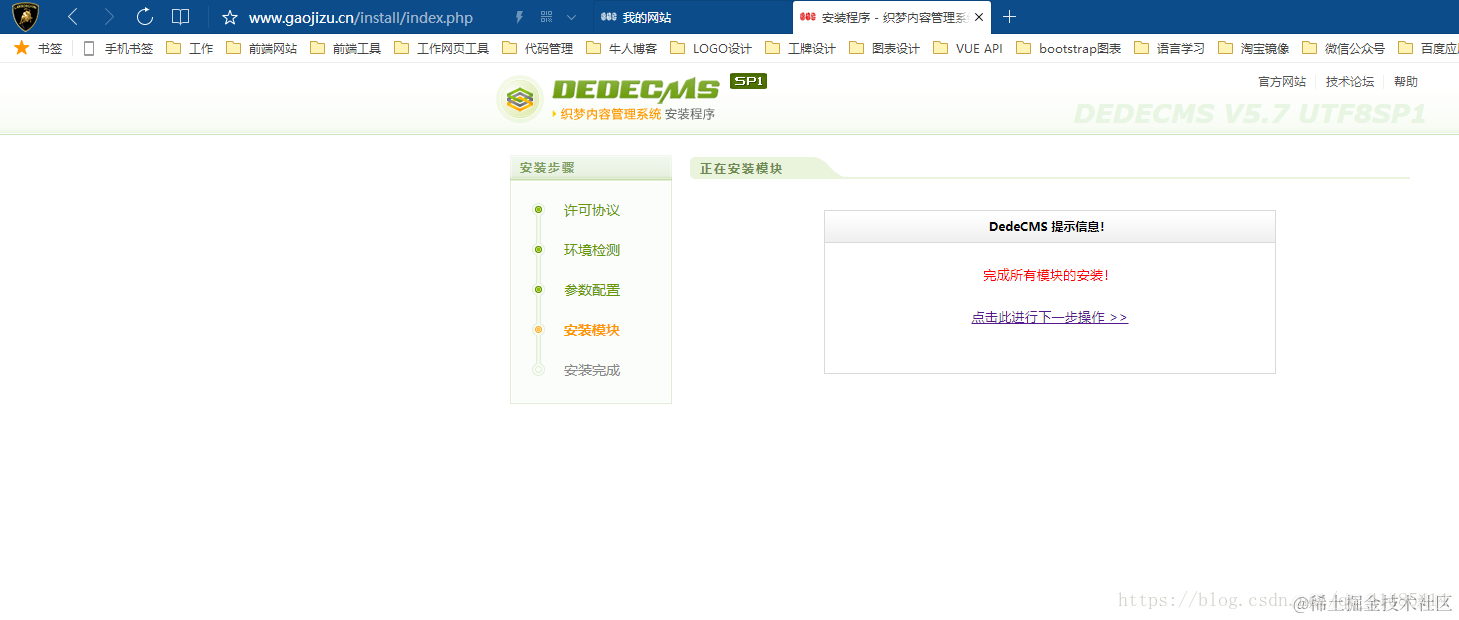Open reading mode book icon
This screenshot has width=1459, height=620.
180,17
